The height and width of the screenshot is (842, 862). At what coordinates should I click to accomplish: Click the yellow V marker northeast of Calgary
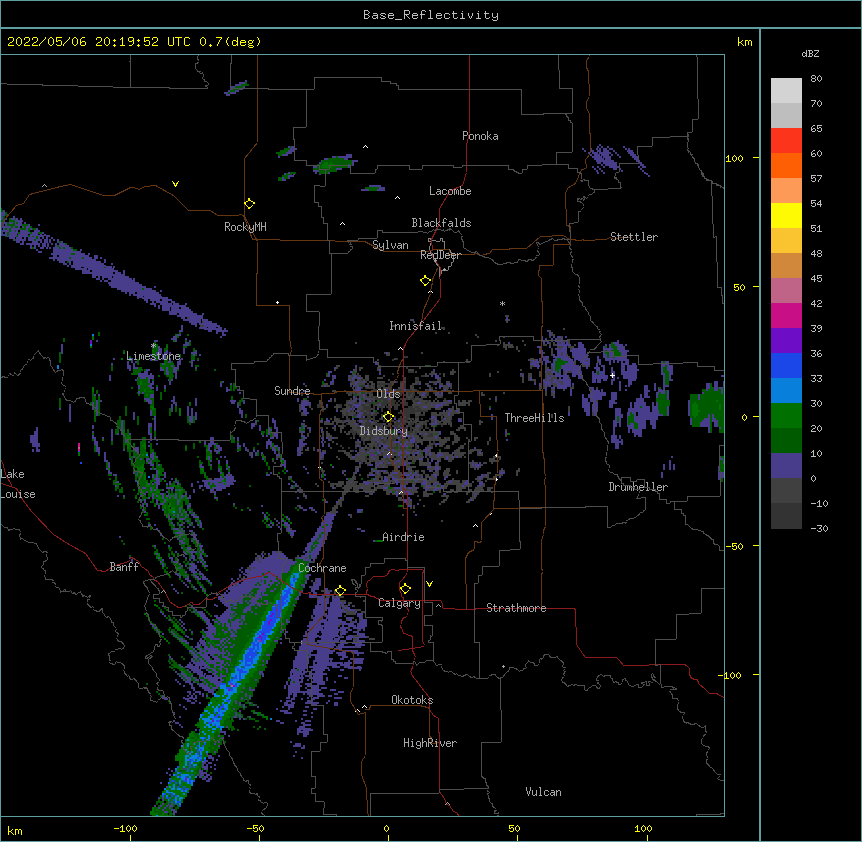pos(429,584)
